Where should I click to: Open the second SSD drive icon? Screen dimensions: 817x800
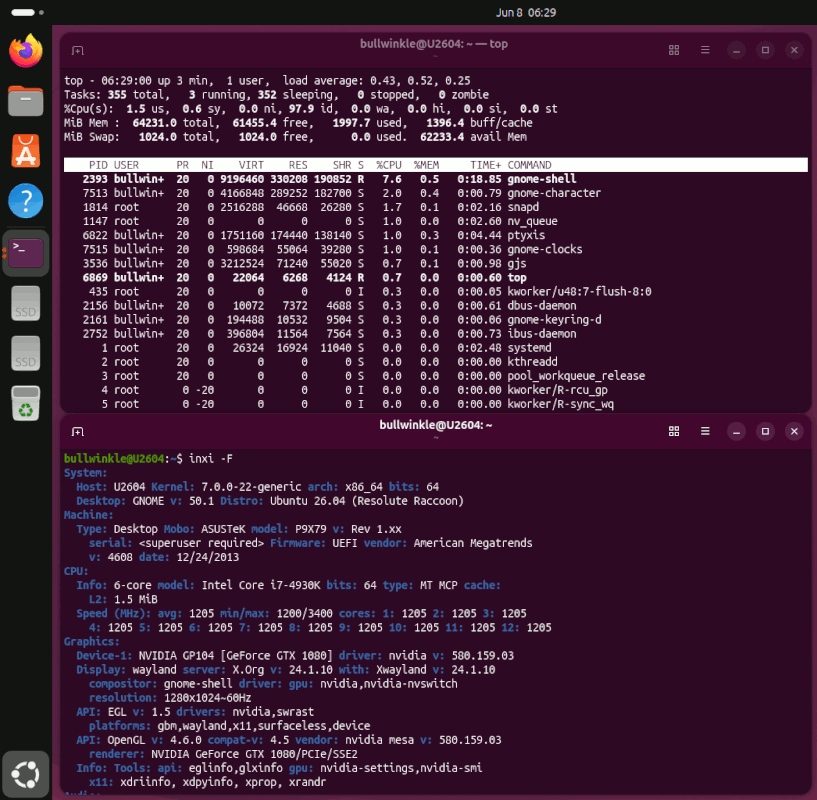[x=26, y=353]
